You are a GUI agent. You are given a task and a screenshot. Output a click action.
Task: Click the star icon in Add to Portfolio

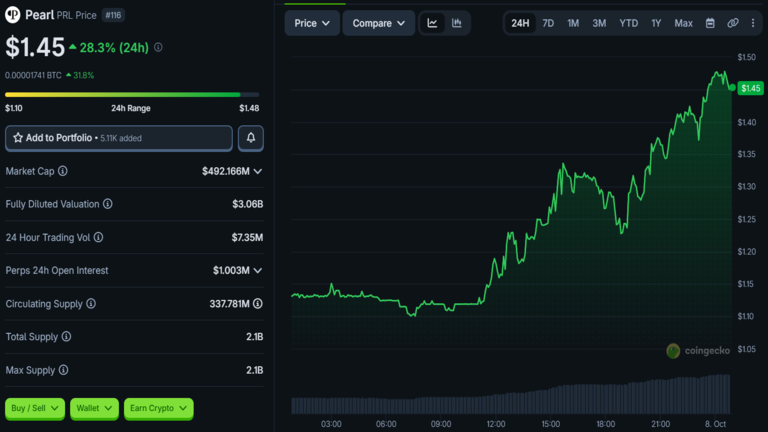click(18, 138)
